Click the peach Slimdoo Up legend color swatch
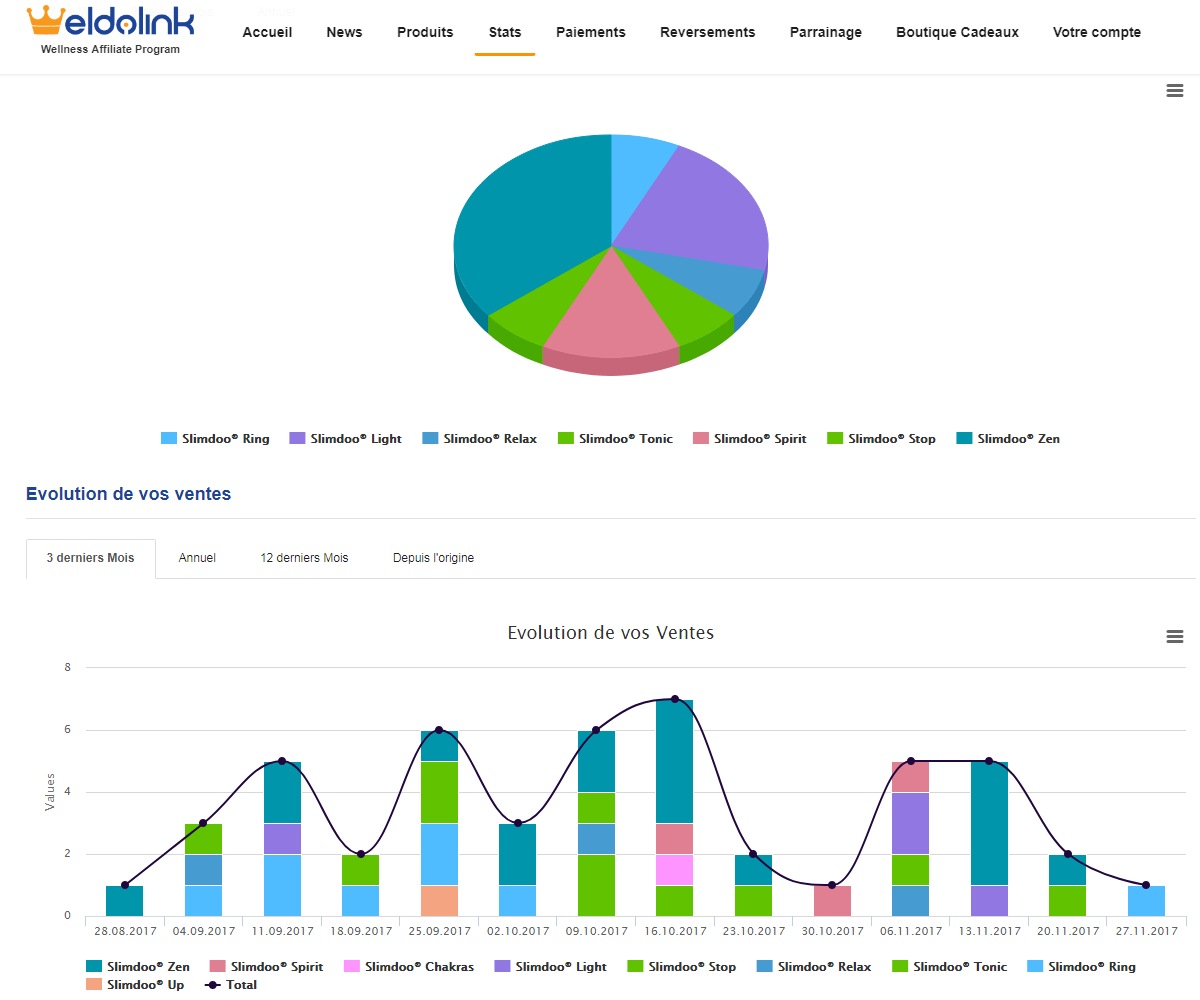Viewport: 1200px width, 1000px height. [x=94, y=985]
